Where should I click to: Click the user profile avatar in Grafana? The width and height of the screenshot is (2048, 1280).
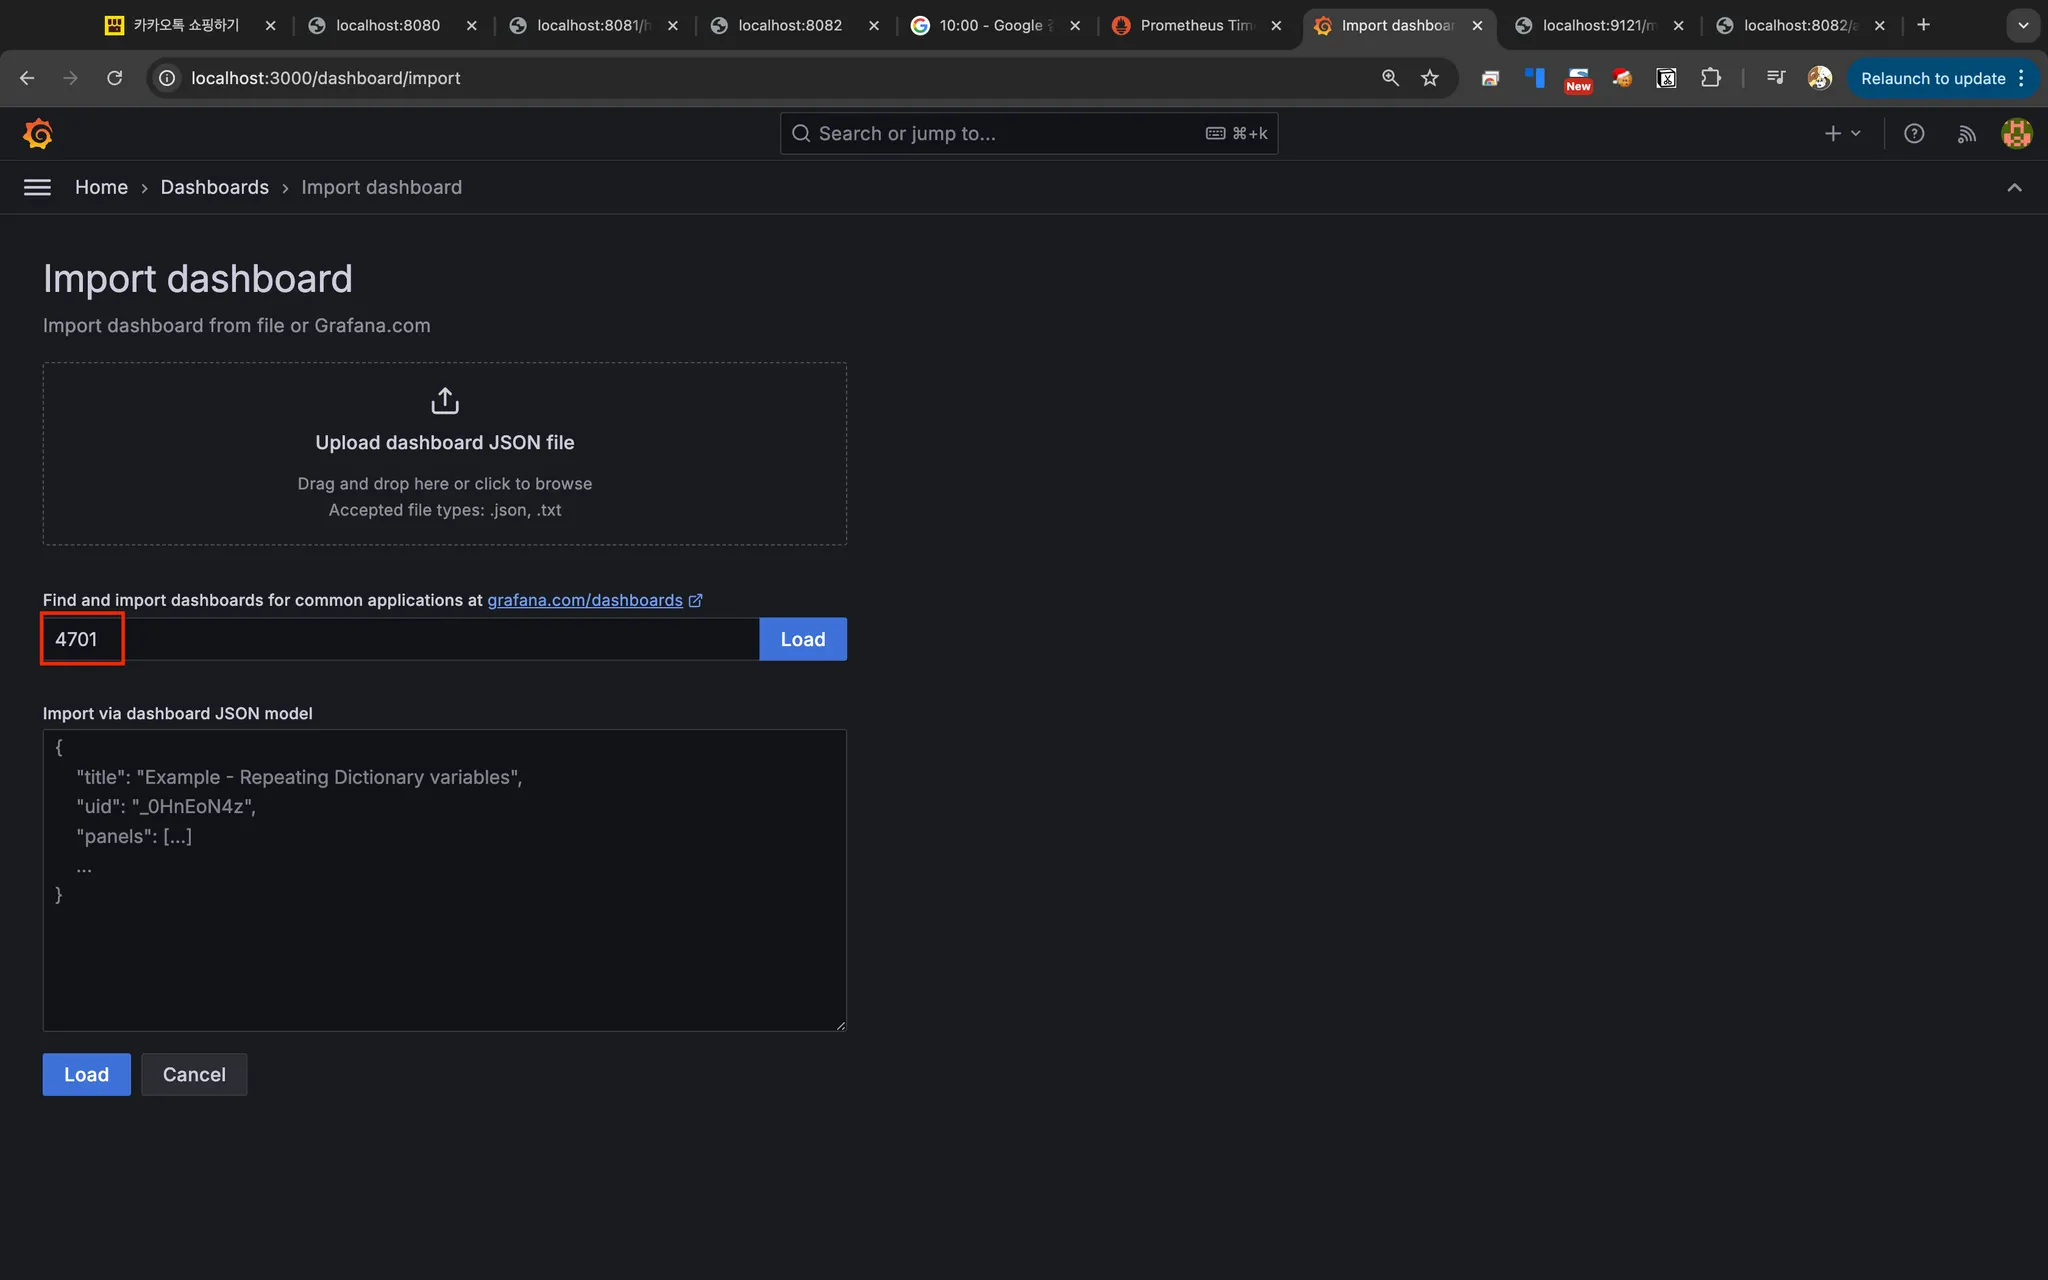coord(2016,133)
